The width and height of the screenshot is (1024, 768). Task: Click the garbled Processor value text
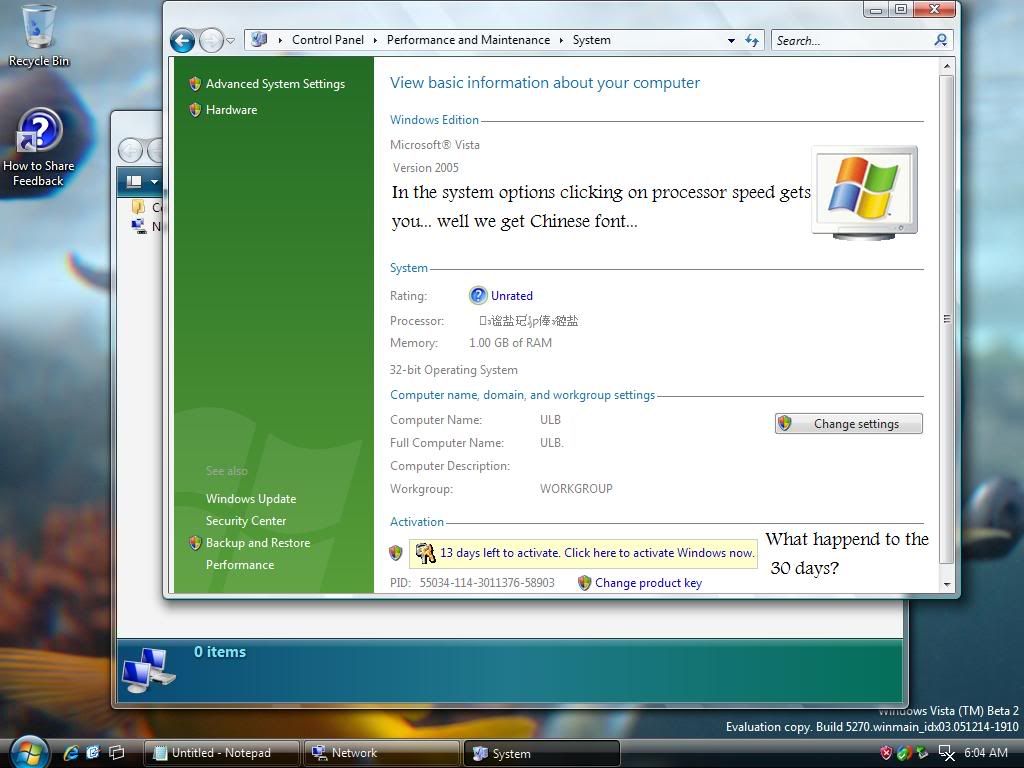point(528,321)
